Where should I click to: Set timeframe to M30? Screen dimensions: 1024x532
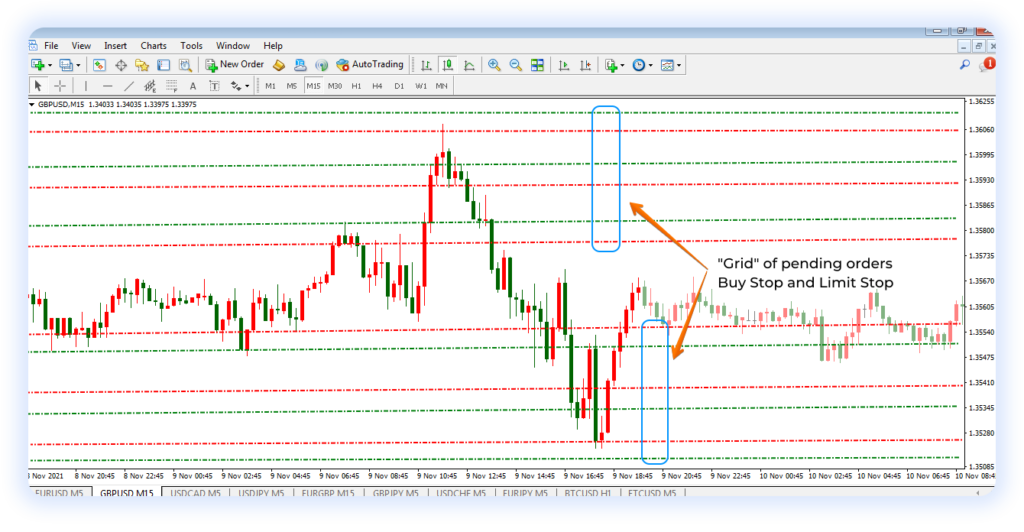click(335, 86)
